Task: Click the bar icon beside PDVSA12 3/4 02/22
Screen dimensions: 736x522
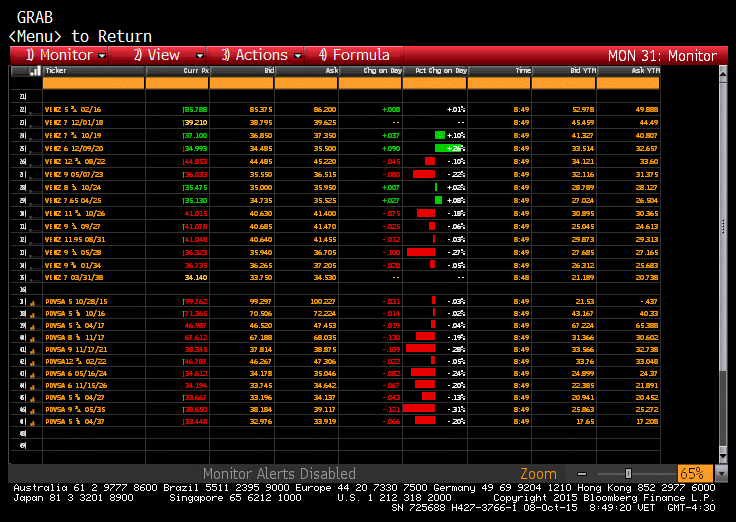Action: coord(32,363)
